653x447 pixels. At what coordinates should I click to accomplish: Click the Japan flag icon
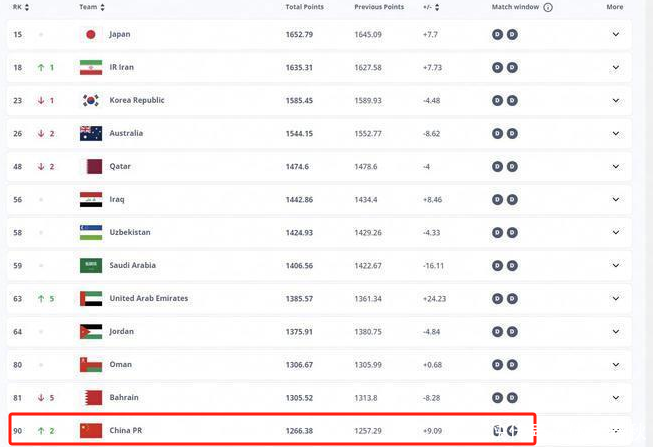click(x=91, y=34)
